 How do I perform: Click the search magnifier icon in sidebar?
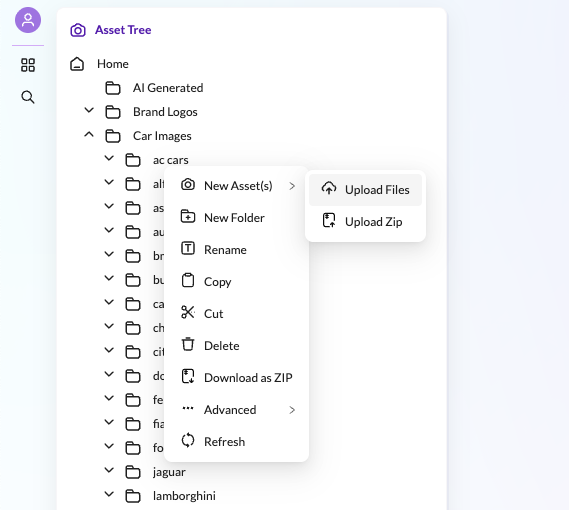tap(28, 97)
